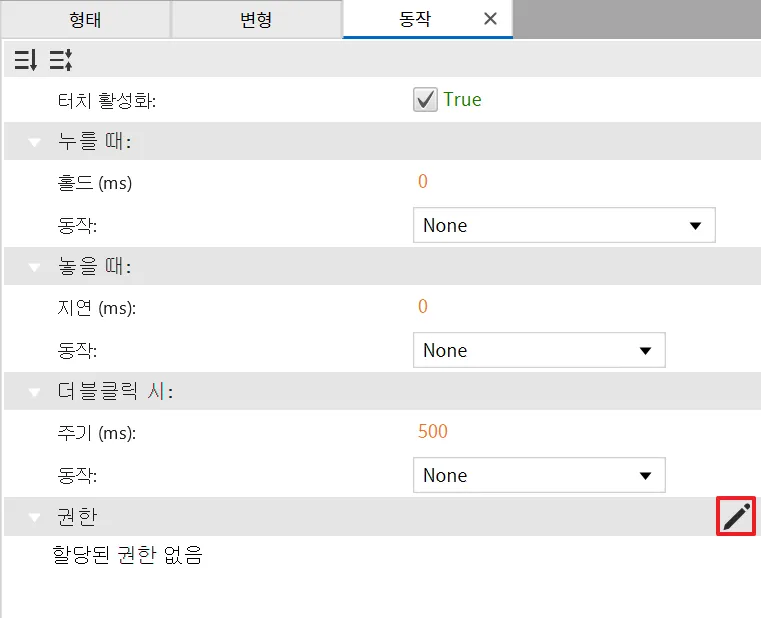761x618 pixels.
Task: Click the collapse-all icon with converging arrows
Action: coord(61,60)
